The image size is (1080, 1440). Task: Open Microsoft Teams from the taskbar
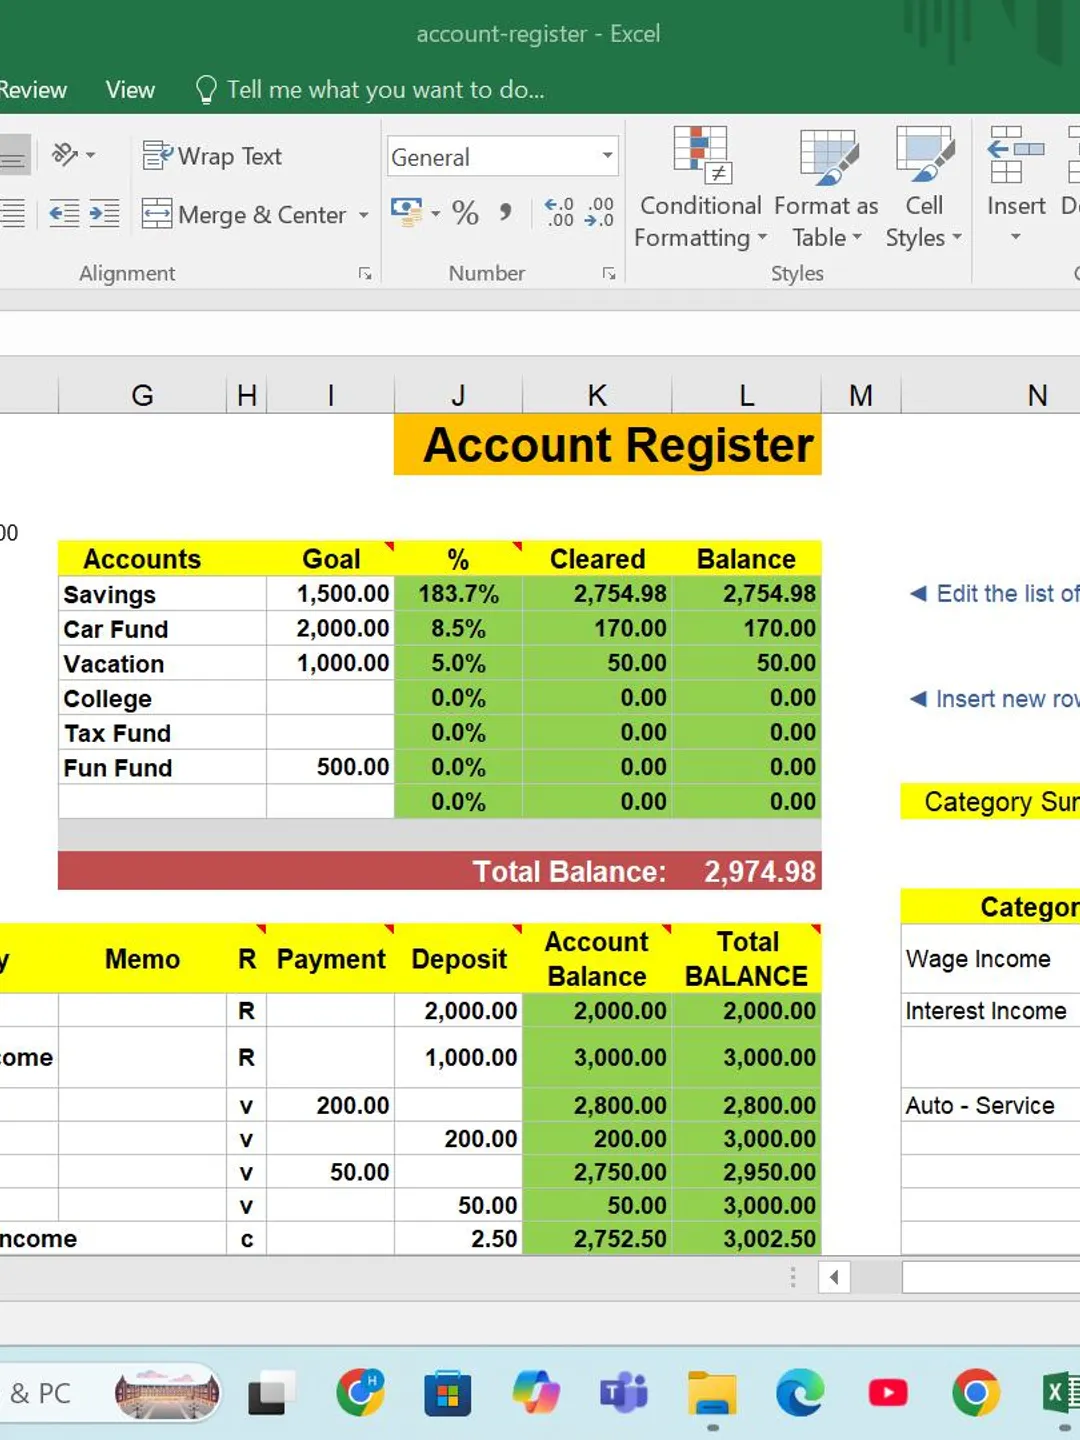[x=624, y=1393]
